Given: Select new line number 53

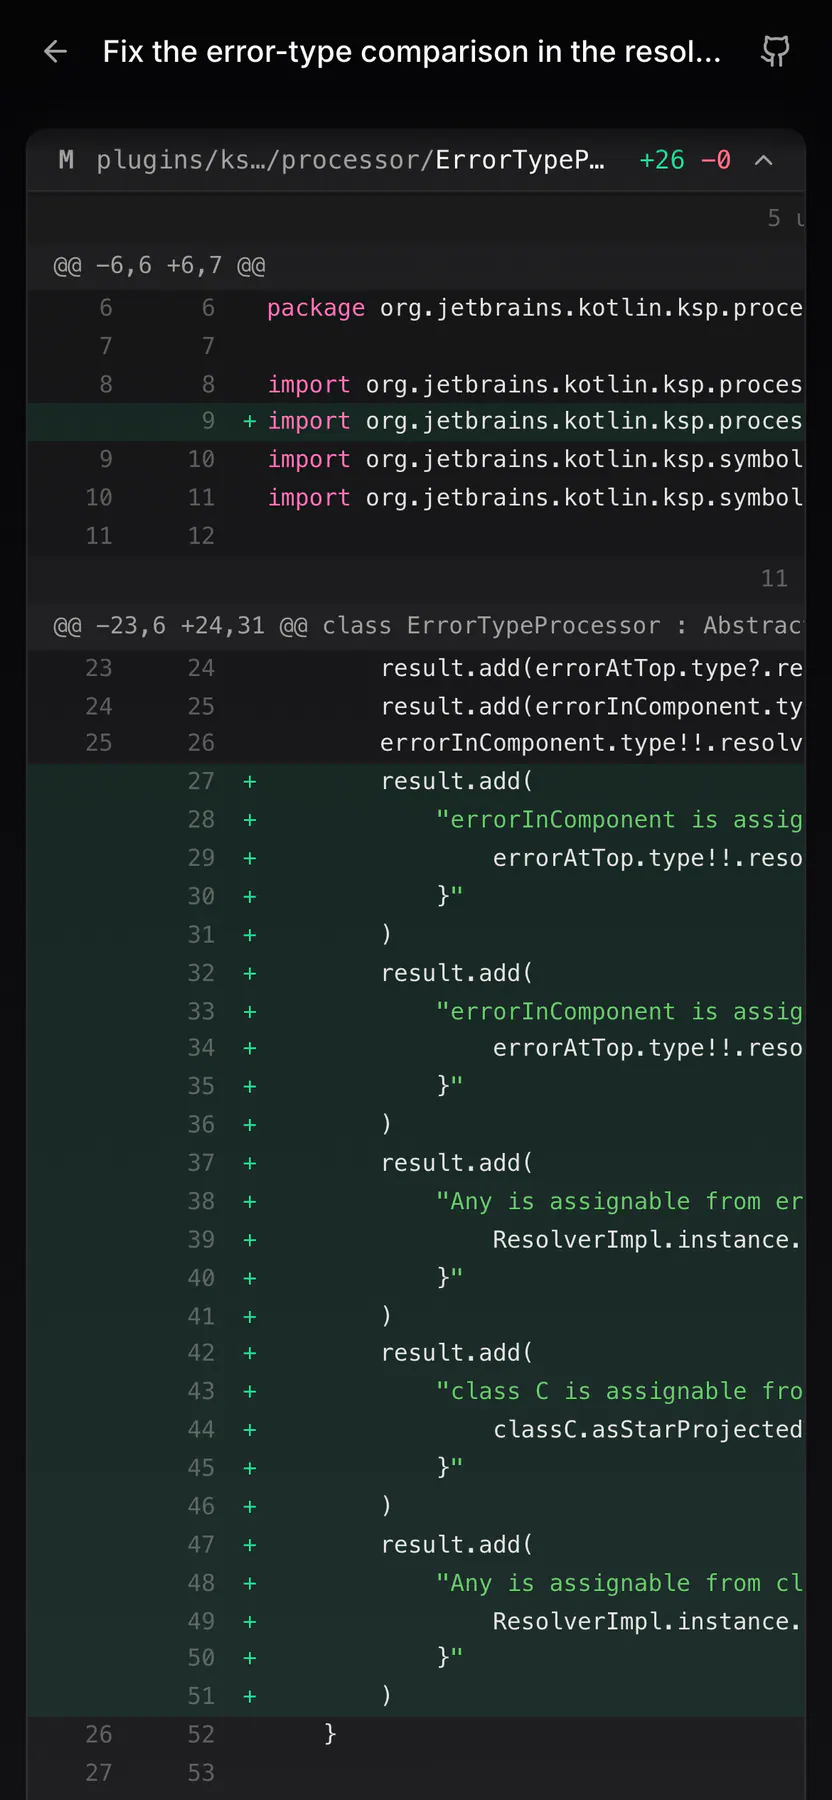Looking at the screenshot, I should pos(201,1773).
